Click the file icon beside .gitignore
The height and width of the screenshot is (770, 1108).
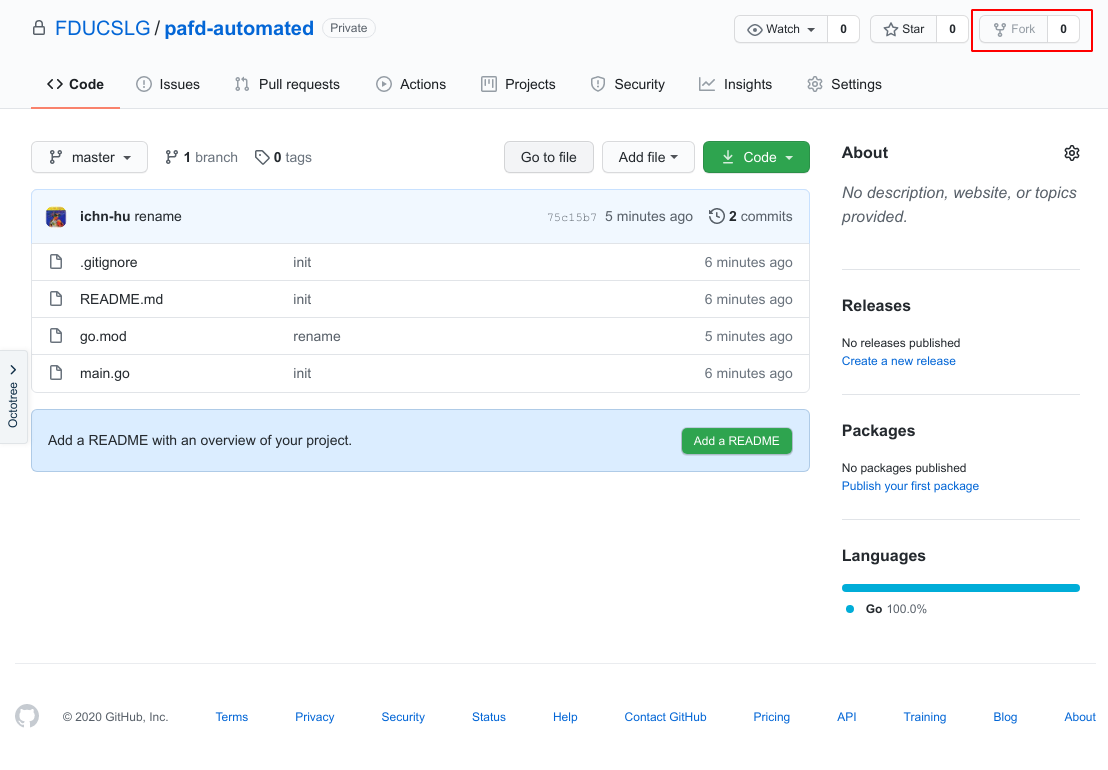pos(57,262)
